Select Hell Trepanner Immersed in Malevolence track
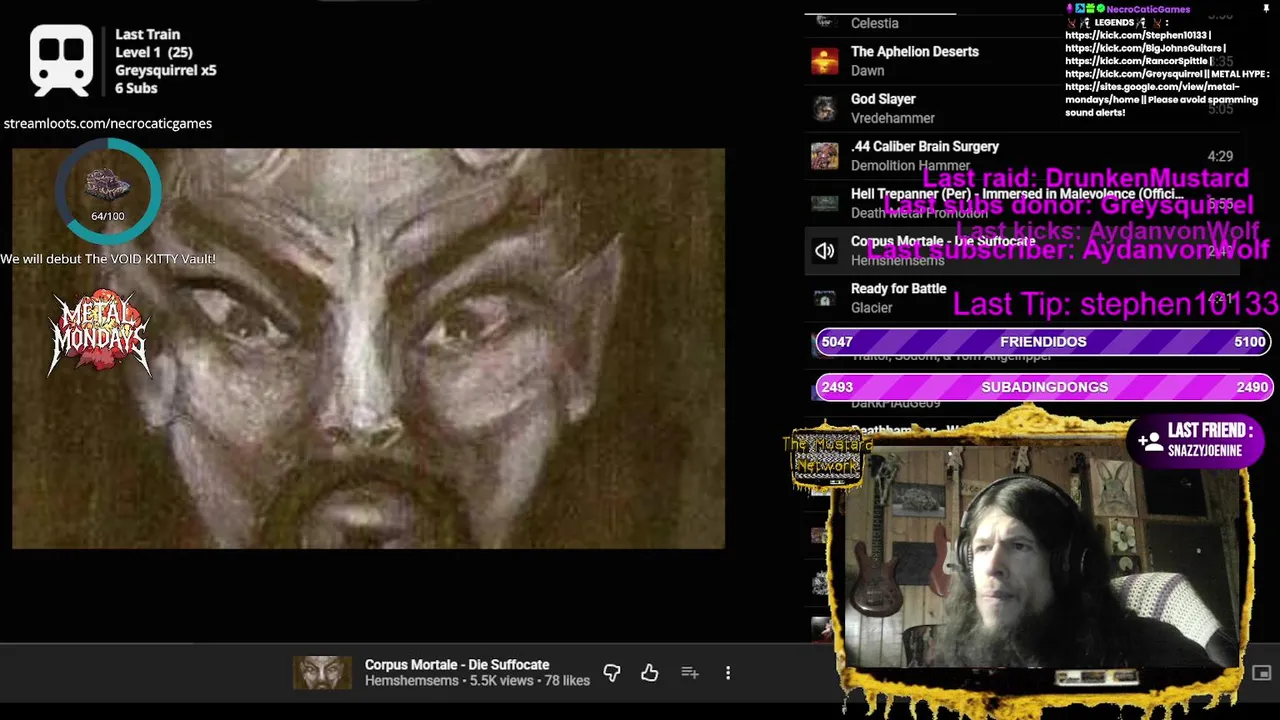Screen dimensions: 1280x720 click(1017, 194)
